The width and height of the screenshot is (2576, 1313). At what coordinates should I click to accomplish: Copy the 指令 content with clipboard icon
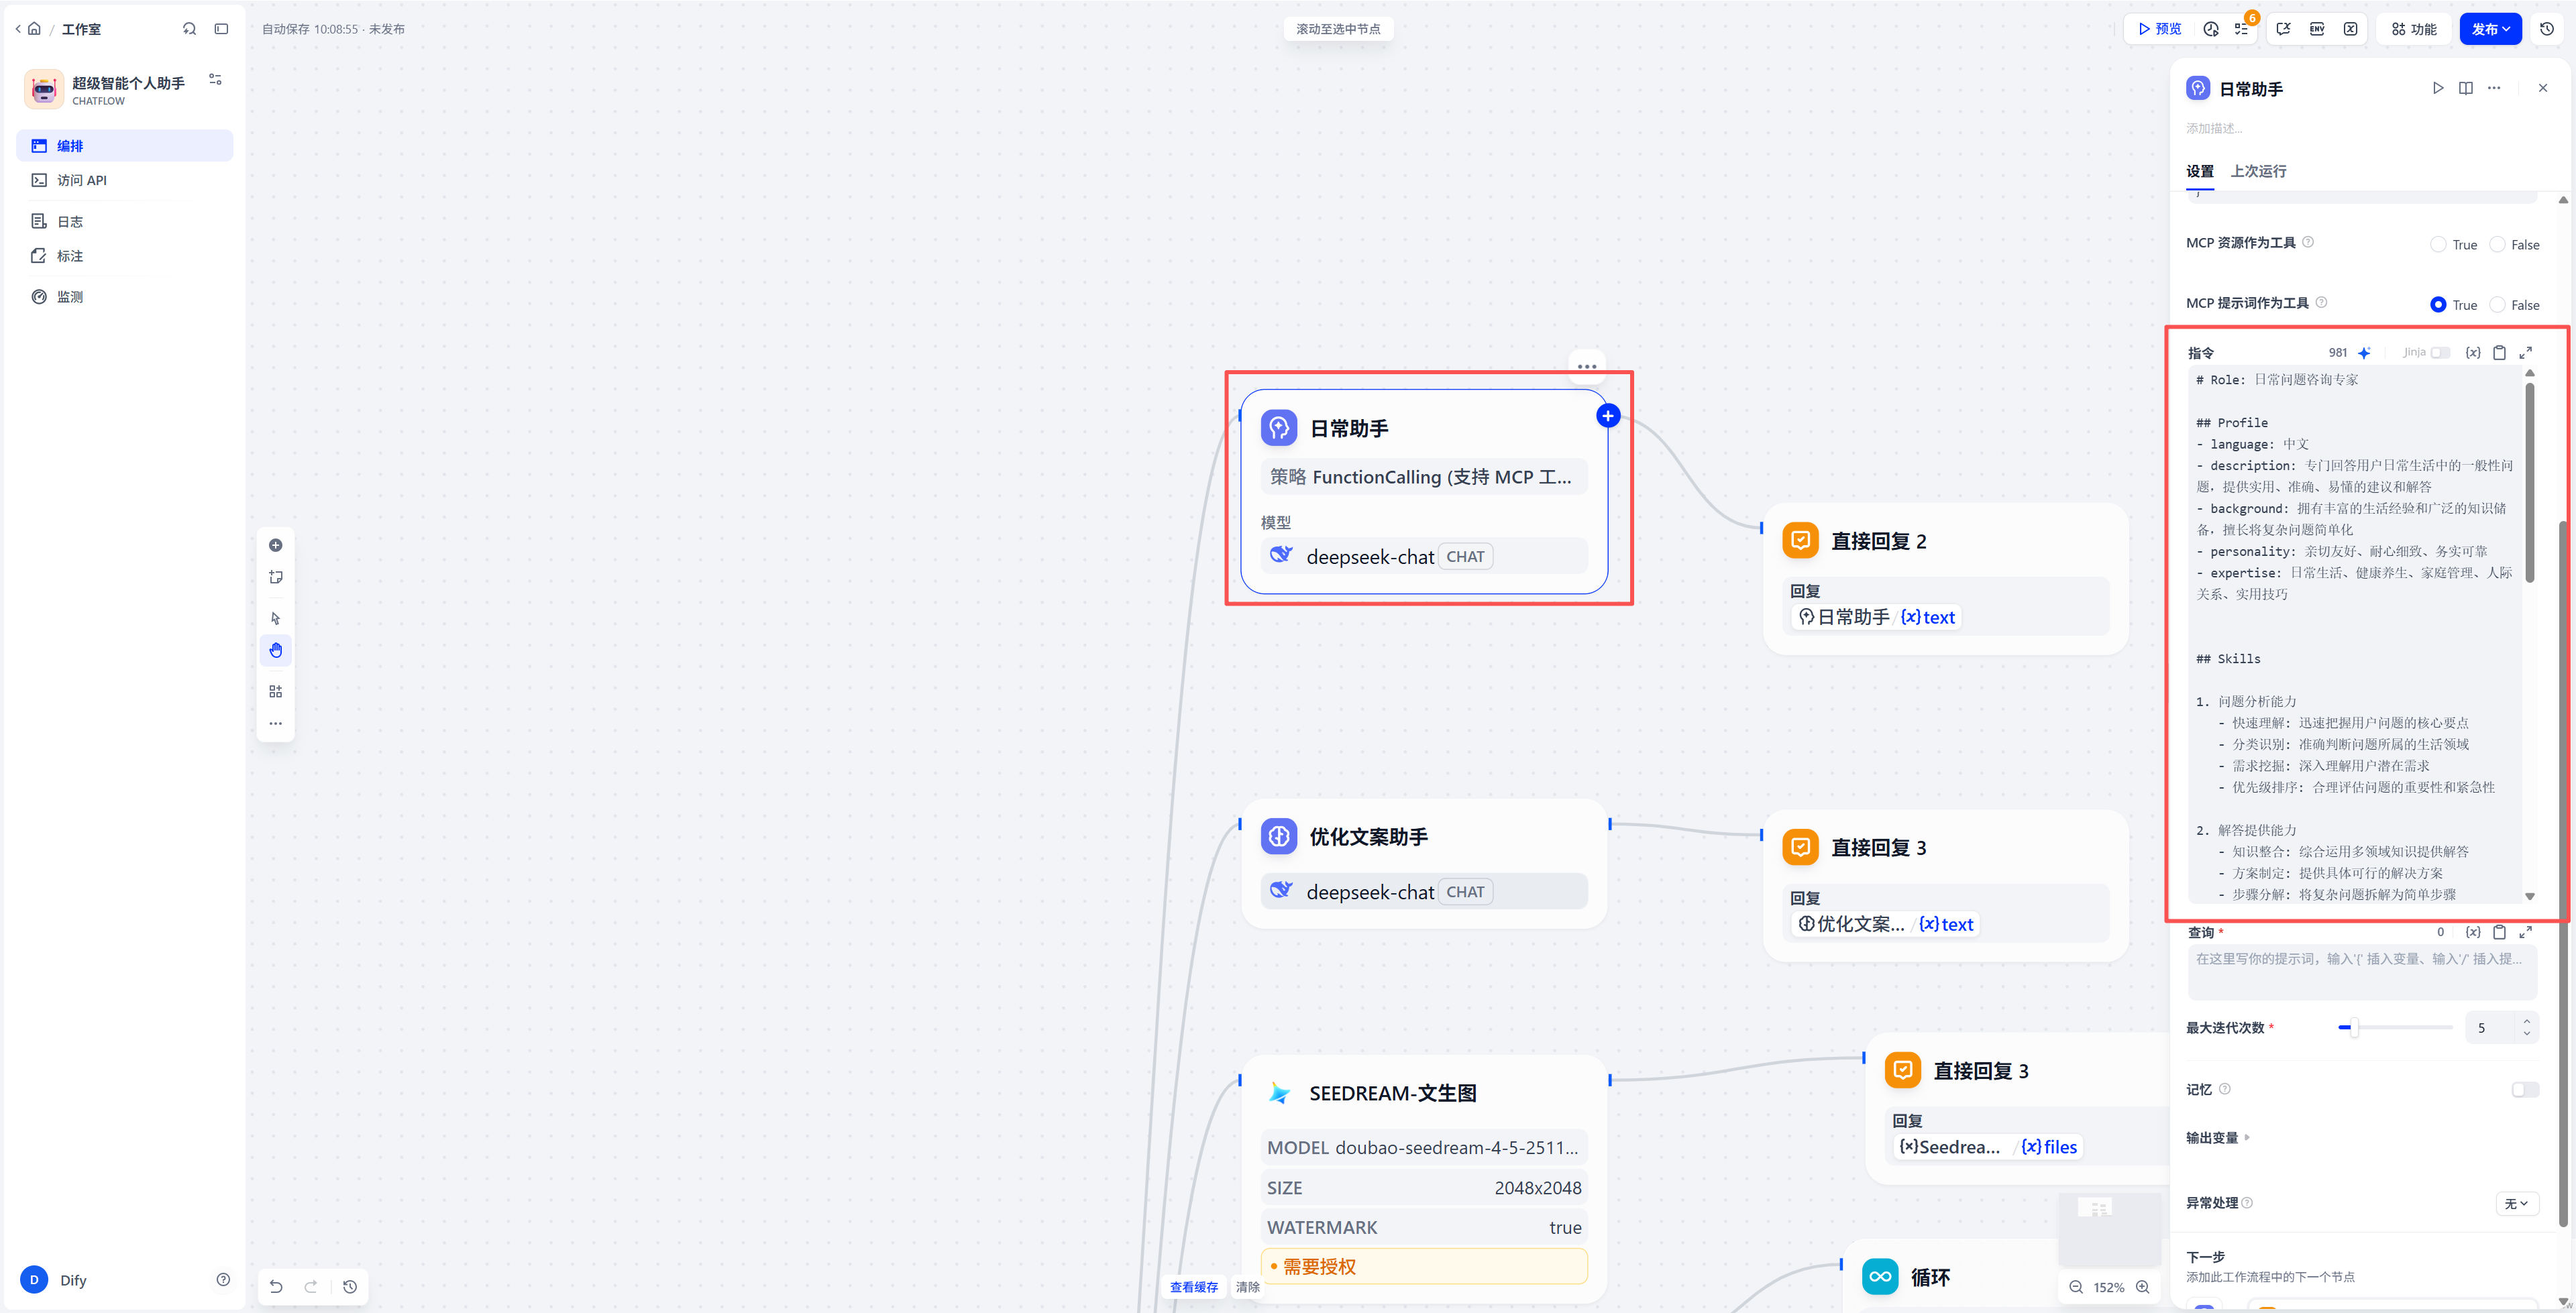[x=2499, y=352]
